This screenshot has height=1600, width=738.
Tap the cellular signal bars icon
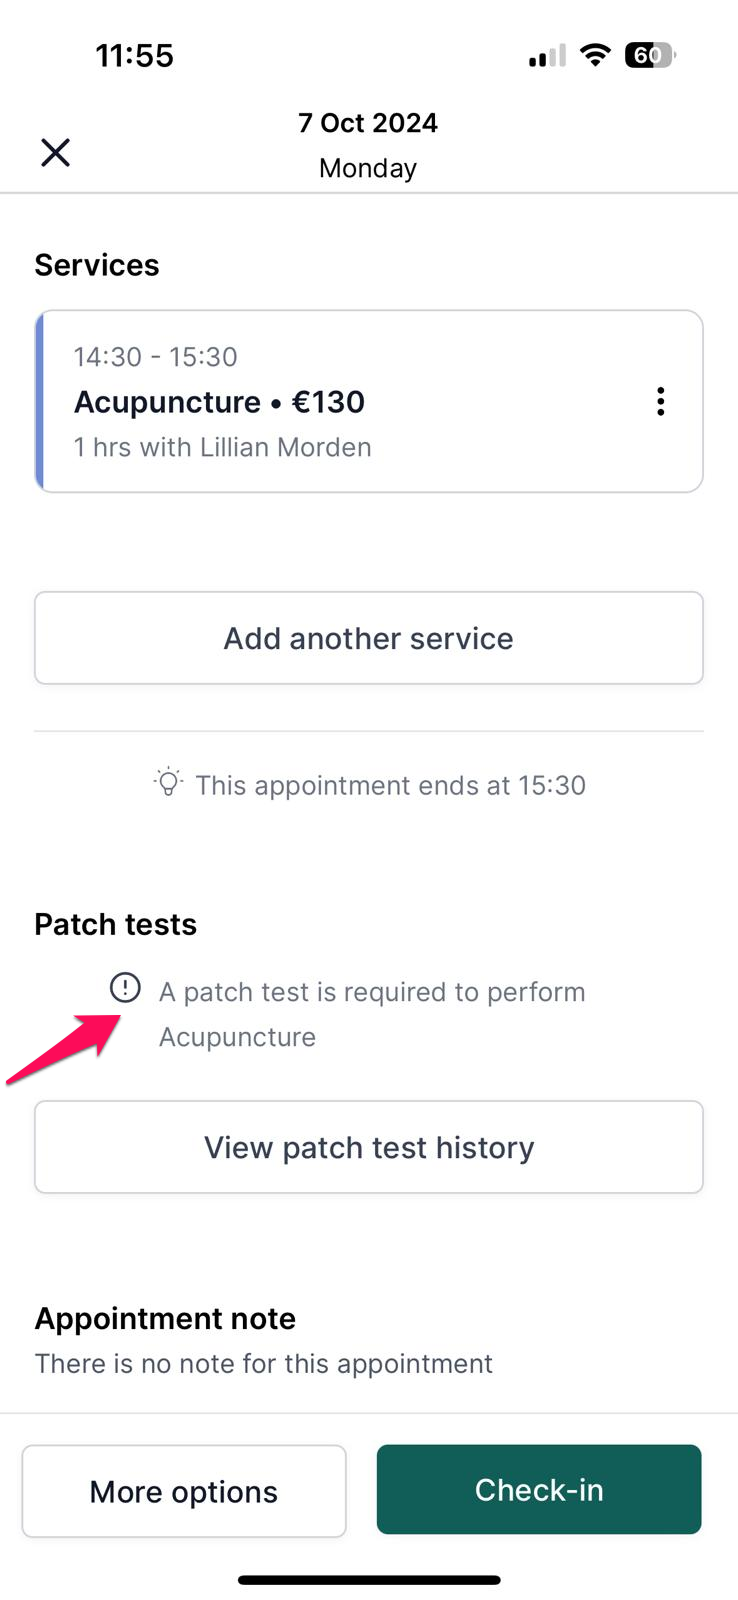[547, 56]
